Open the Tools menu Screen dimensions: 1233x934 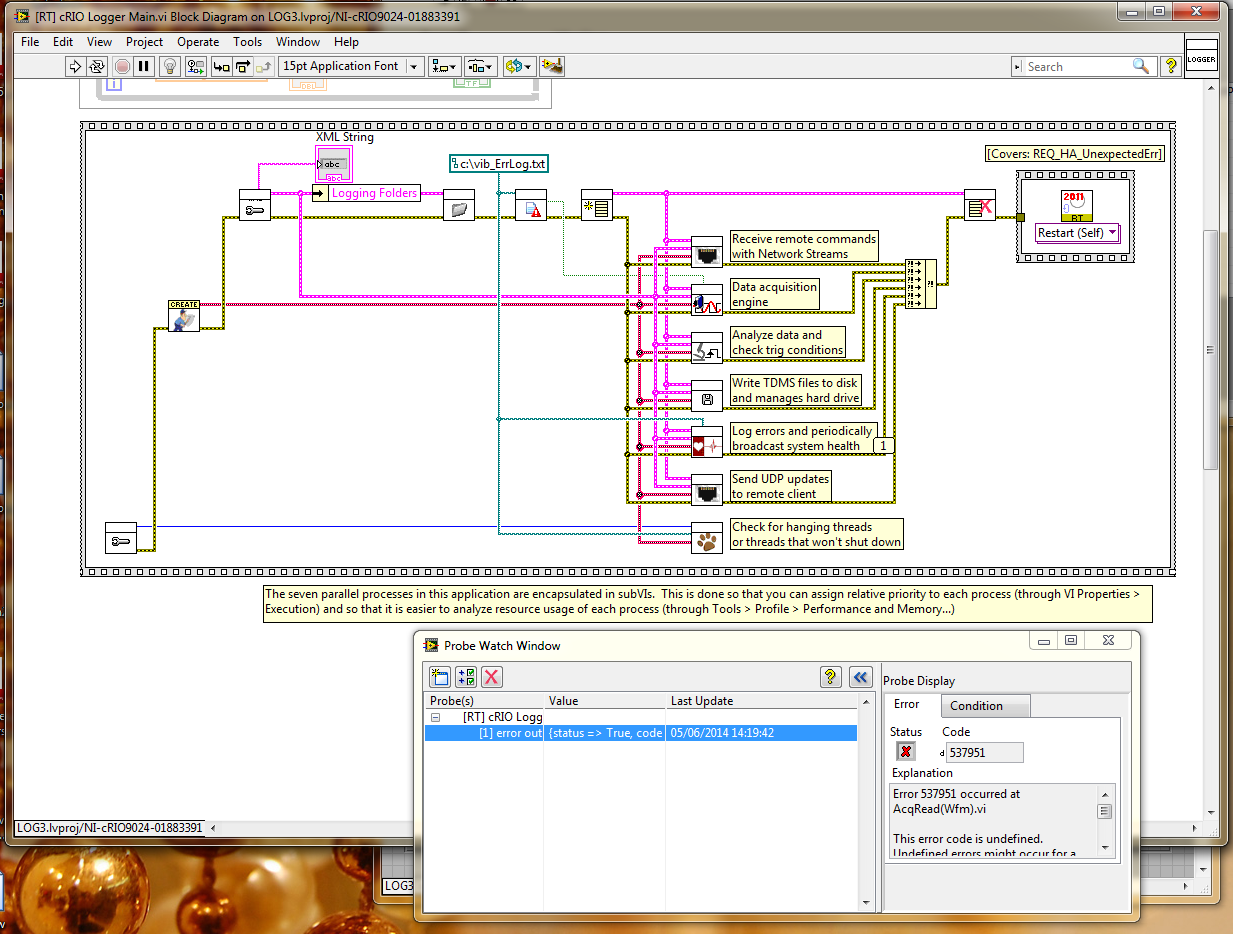pos(248,42)
